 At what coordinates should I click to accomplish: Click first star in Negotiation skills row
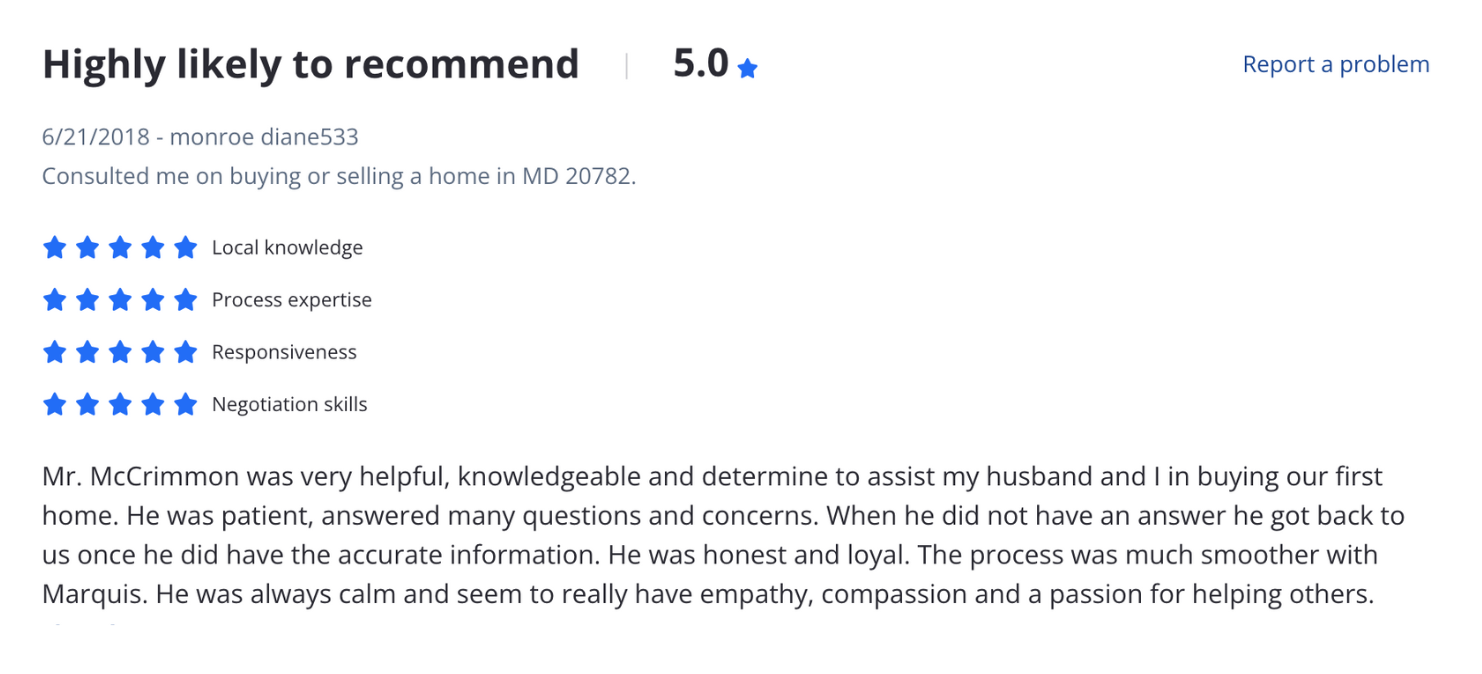tap(54, 404)
